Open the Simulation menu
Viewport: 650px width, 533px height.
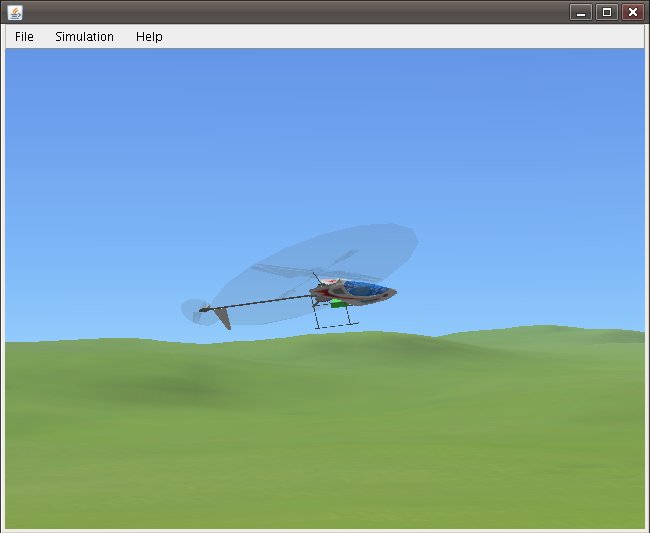click(84, 36)
